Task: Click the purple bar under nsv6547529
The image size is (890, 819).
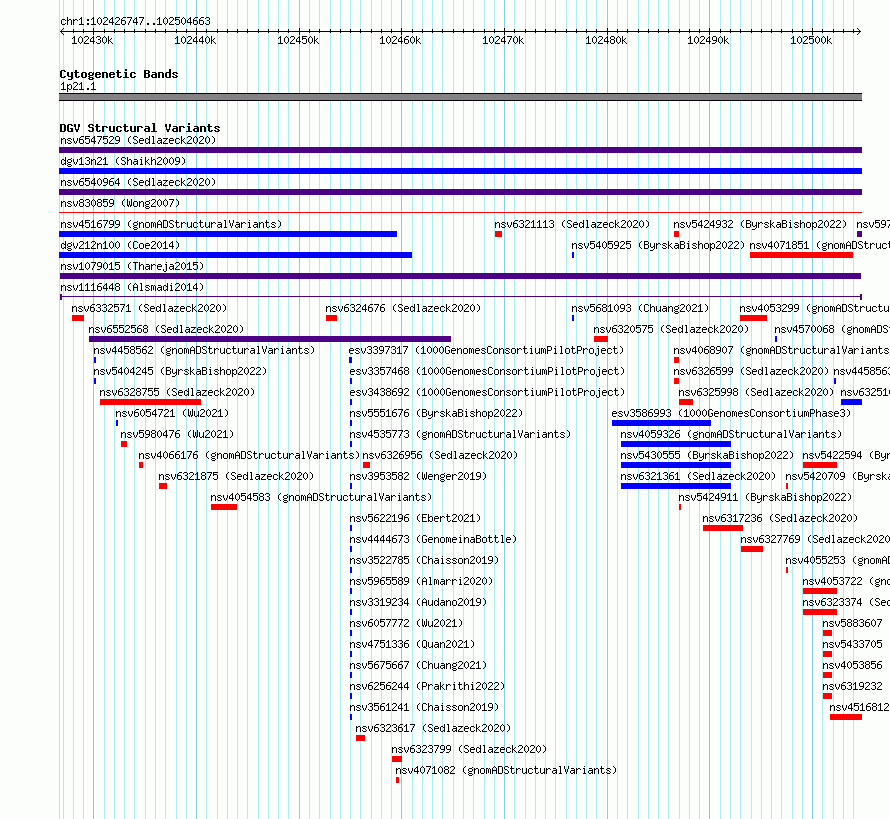Action: (460, 150)
